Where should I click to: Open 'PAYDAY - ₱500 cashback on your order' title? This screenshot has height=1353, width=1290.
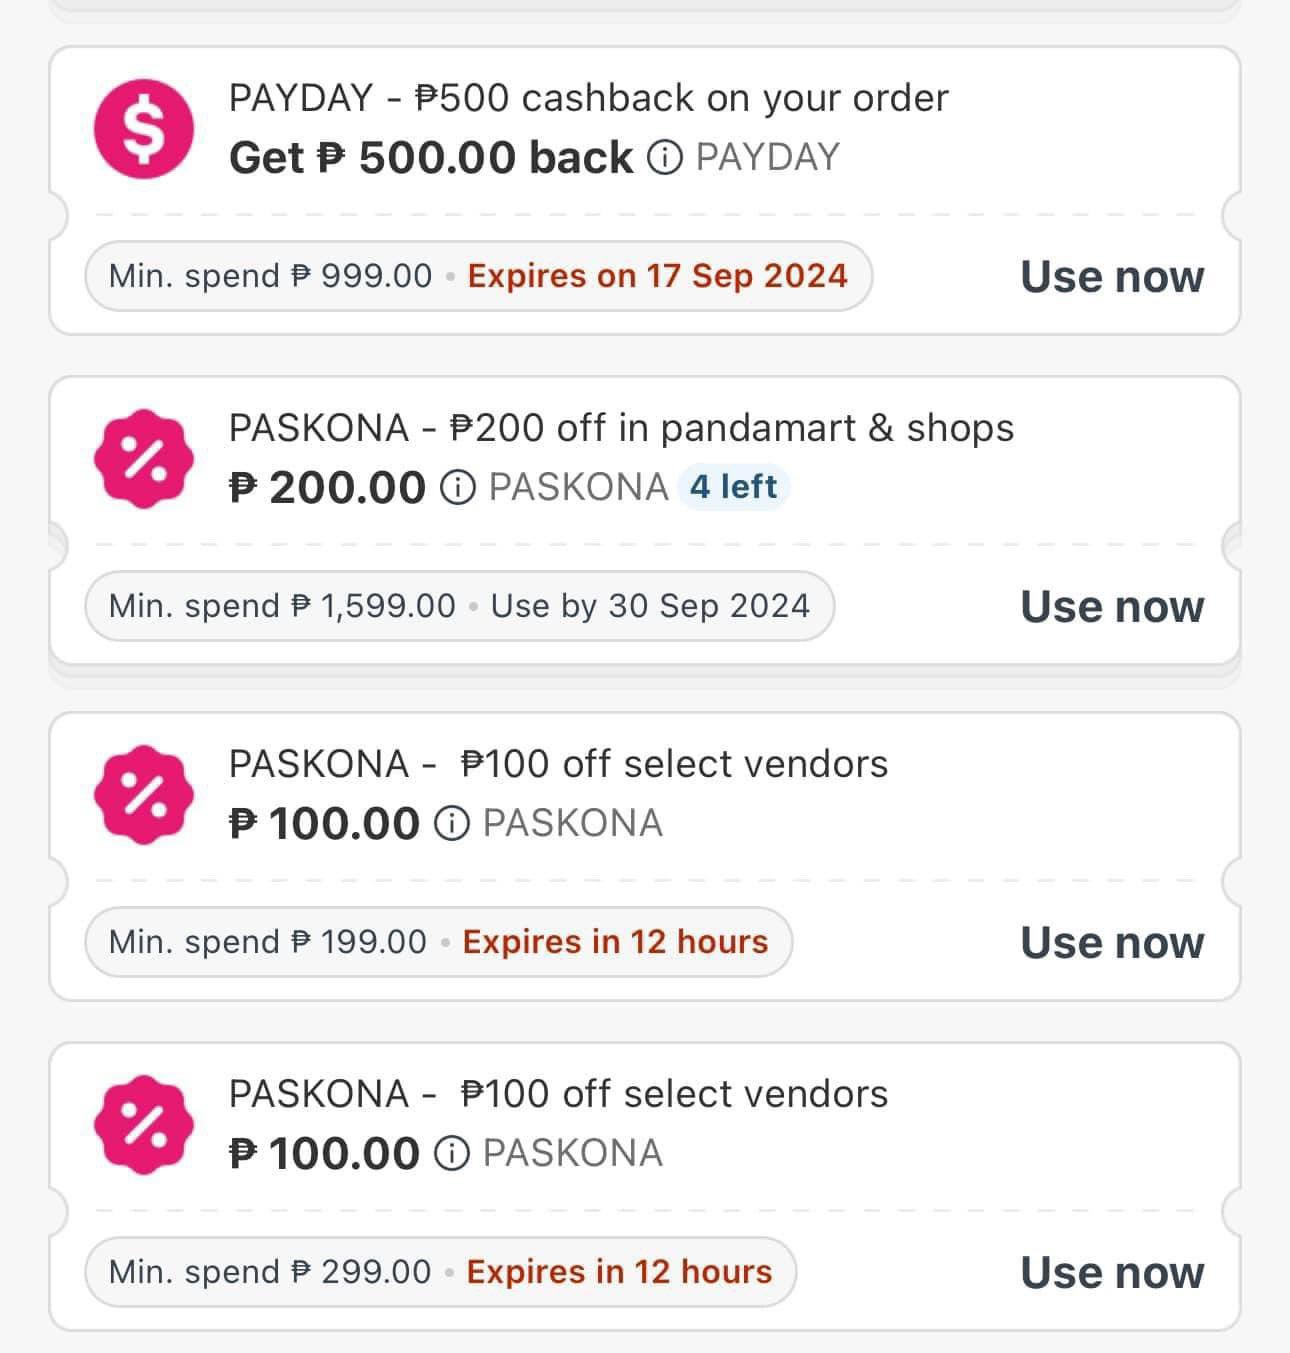pos(588,98)
